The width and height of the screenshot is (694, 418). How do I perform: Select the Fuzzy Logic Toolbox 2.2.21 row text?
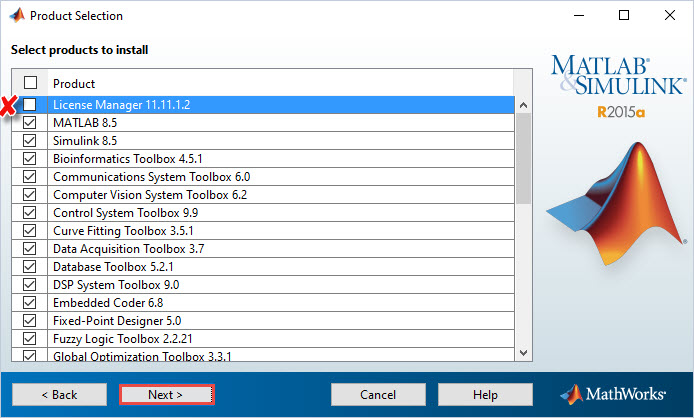(x=123, y=339)
